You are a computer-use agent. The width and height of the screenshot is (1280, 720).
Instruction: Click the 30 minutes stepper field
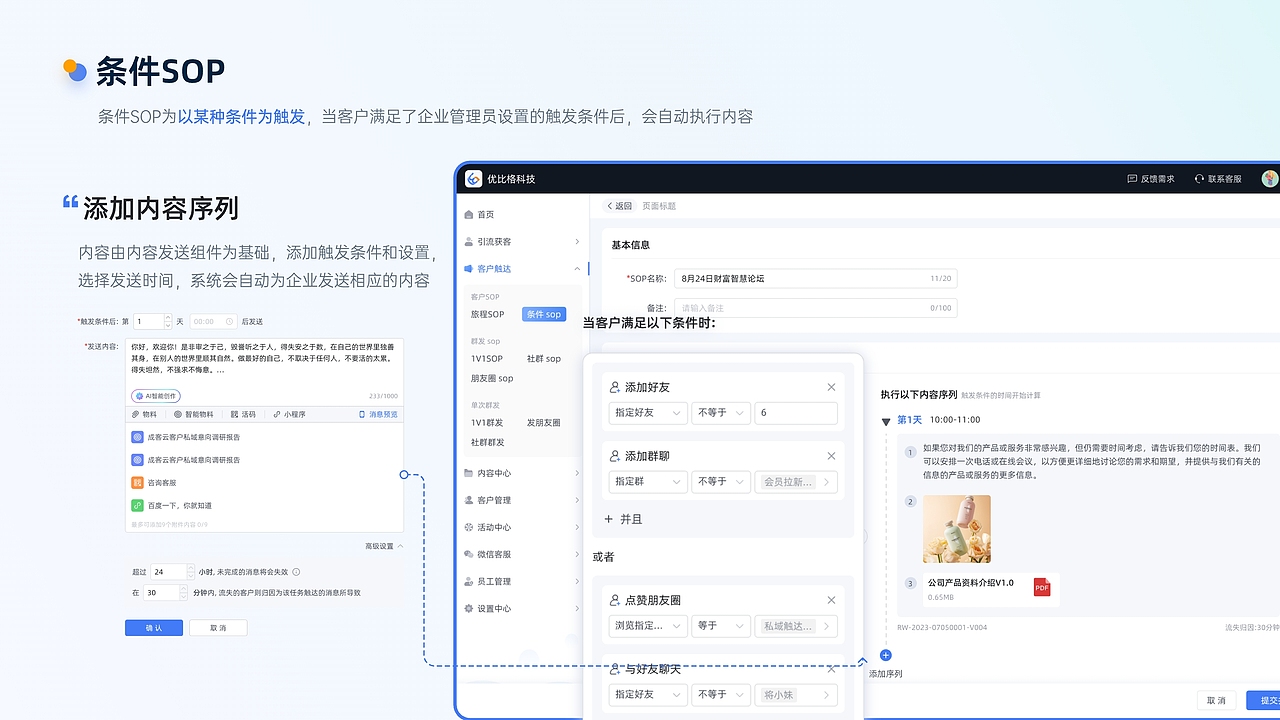(166, 593)
